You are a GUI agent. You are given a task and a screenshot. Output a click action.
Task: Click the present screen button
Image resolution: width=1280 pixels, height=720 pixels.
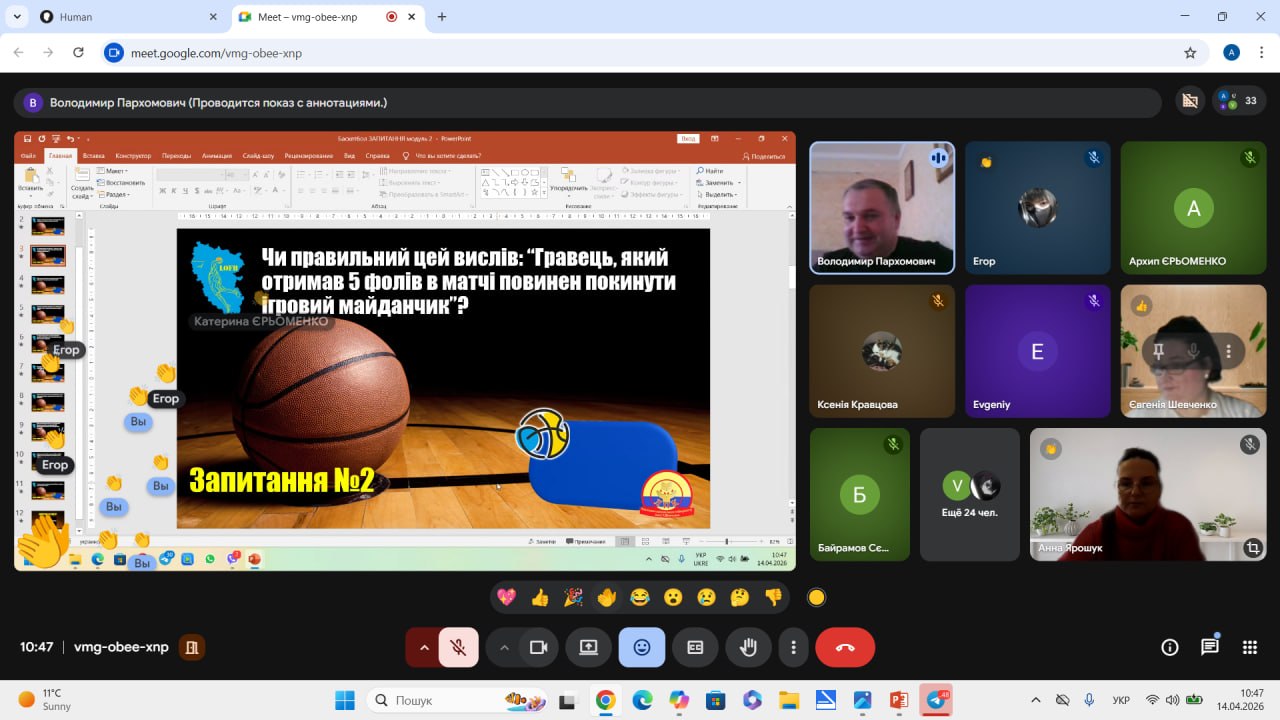tap(588, 647)
